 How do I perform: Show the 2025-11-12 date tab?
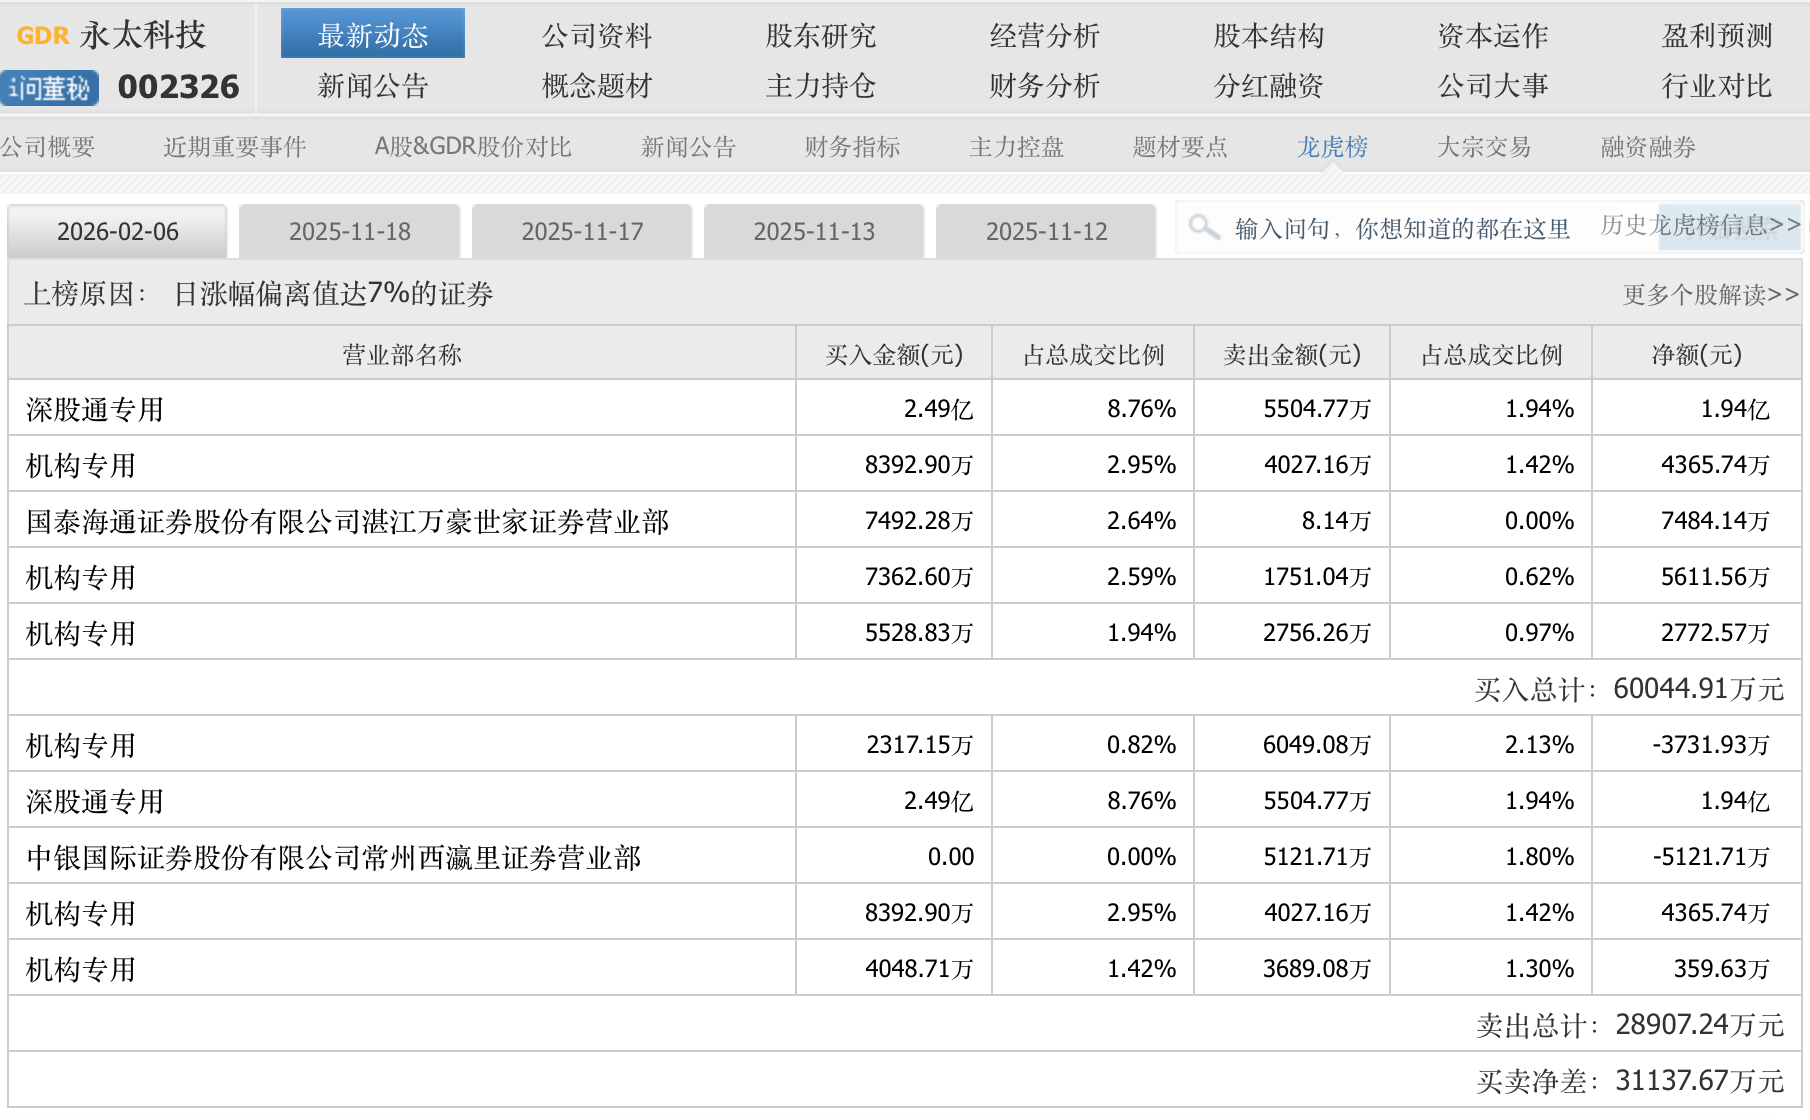(x=1046, y=232)
